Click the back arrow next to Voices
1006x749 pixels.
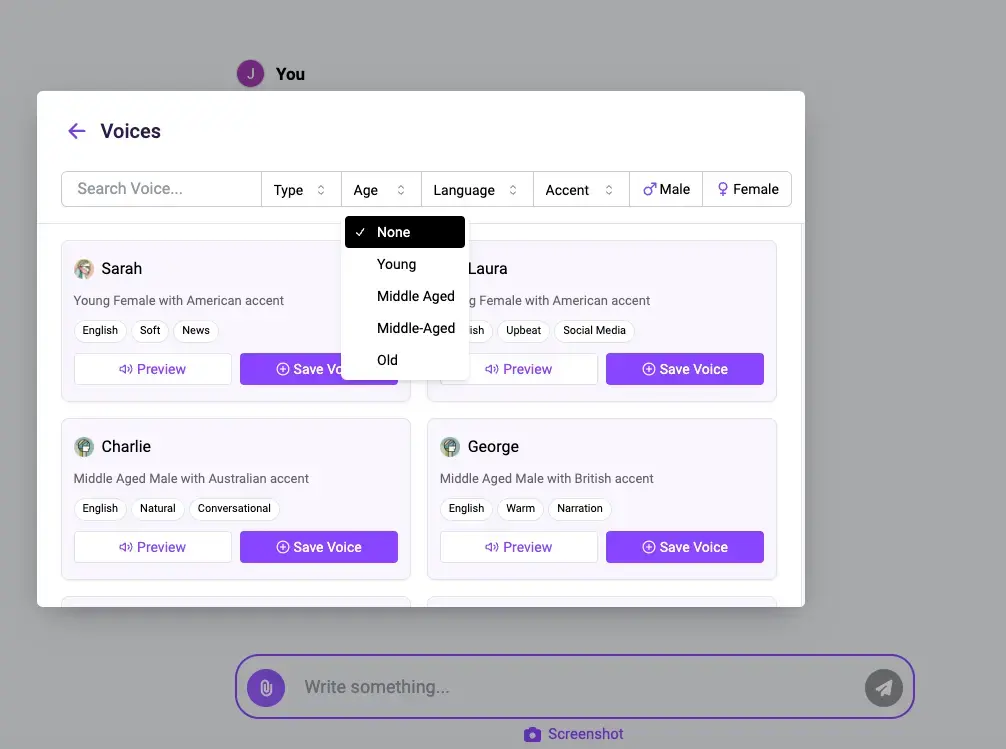[x=76, y=131]
